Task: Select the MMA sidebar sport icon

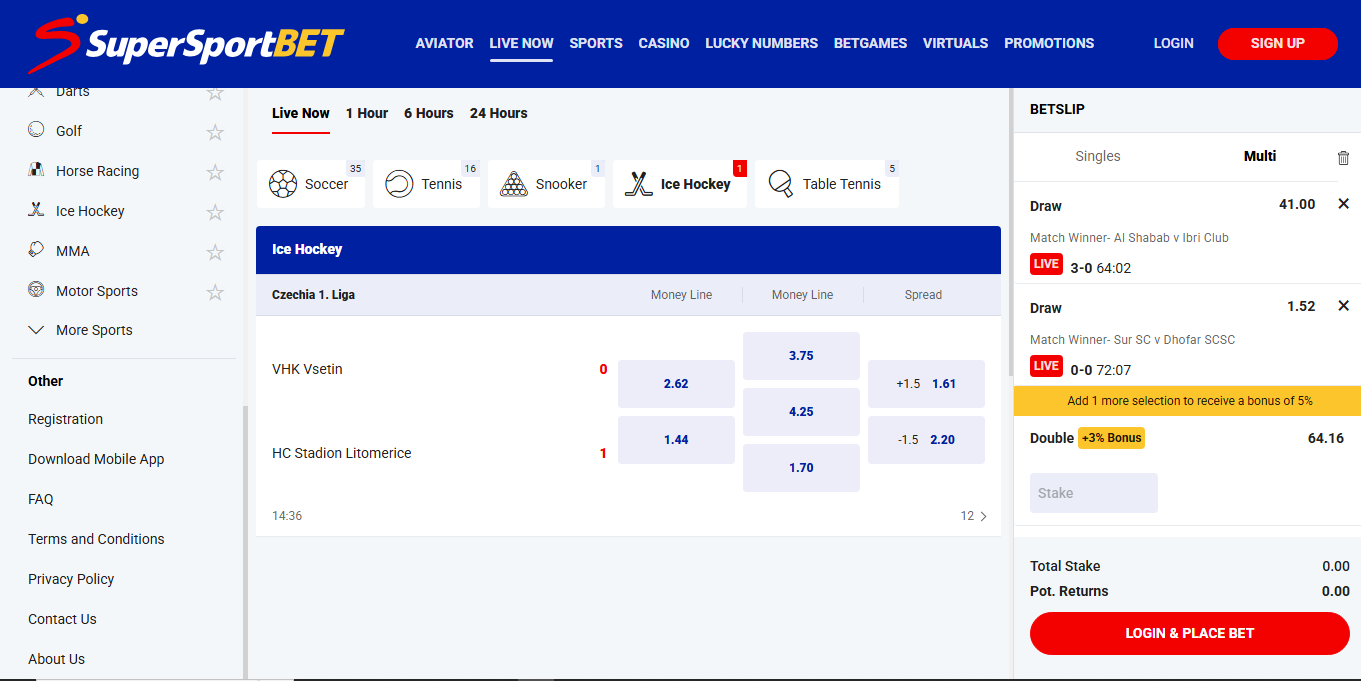Action: tap(36, 250)
